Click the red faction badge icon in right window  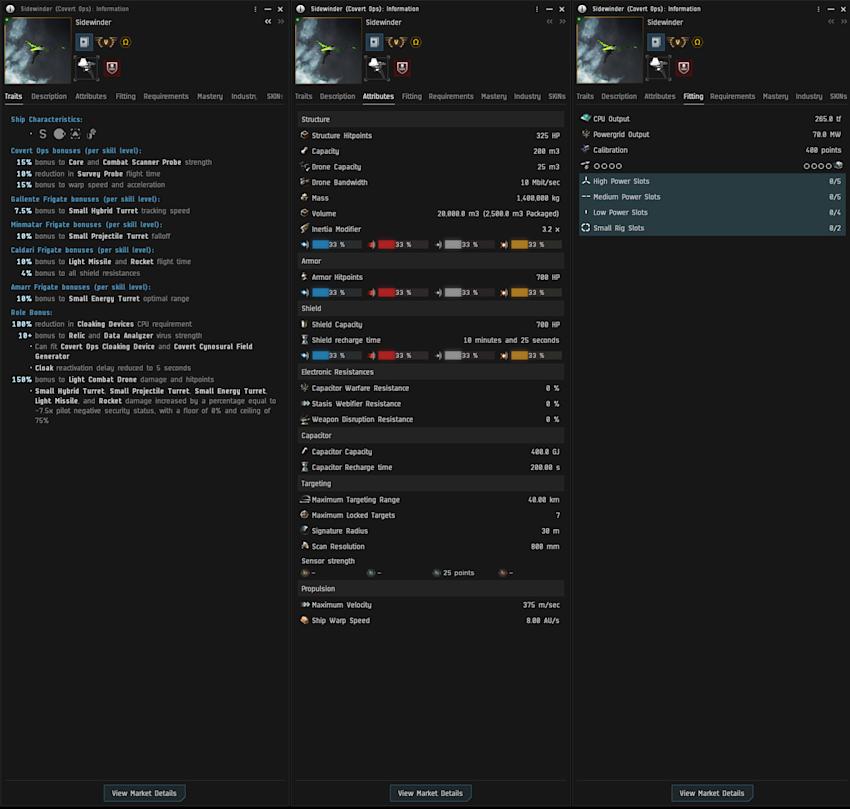pos(684,67)
